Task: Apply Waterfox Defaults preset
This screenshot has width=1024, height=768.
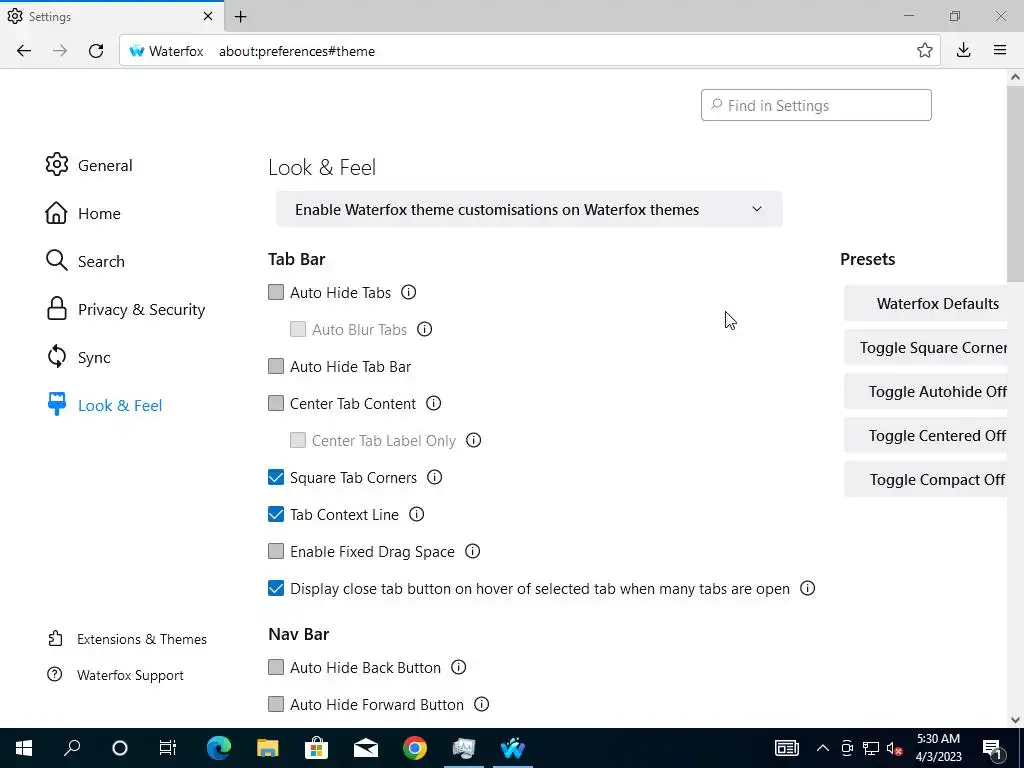Action: point(926,303)
